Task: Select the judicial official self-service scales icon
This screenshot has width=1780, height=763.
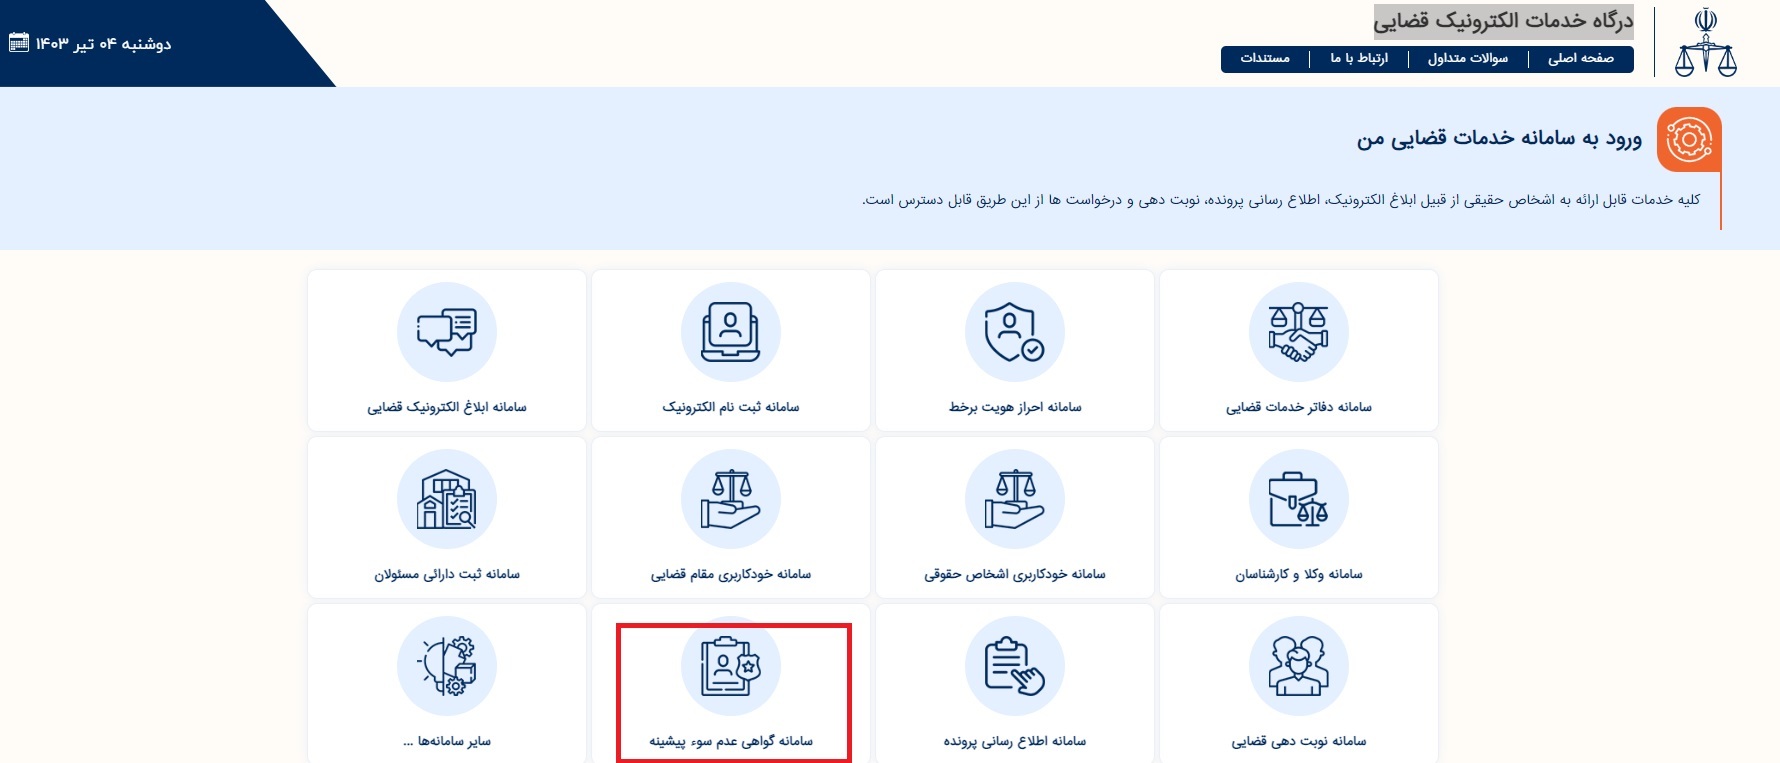Action: click(x=730, y=499)
